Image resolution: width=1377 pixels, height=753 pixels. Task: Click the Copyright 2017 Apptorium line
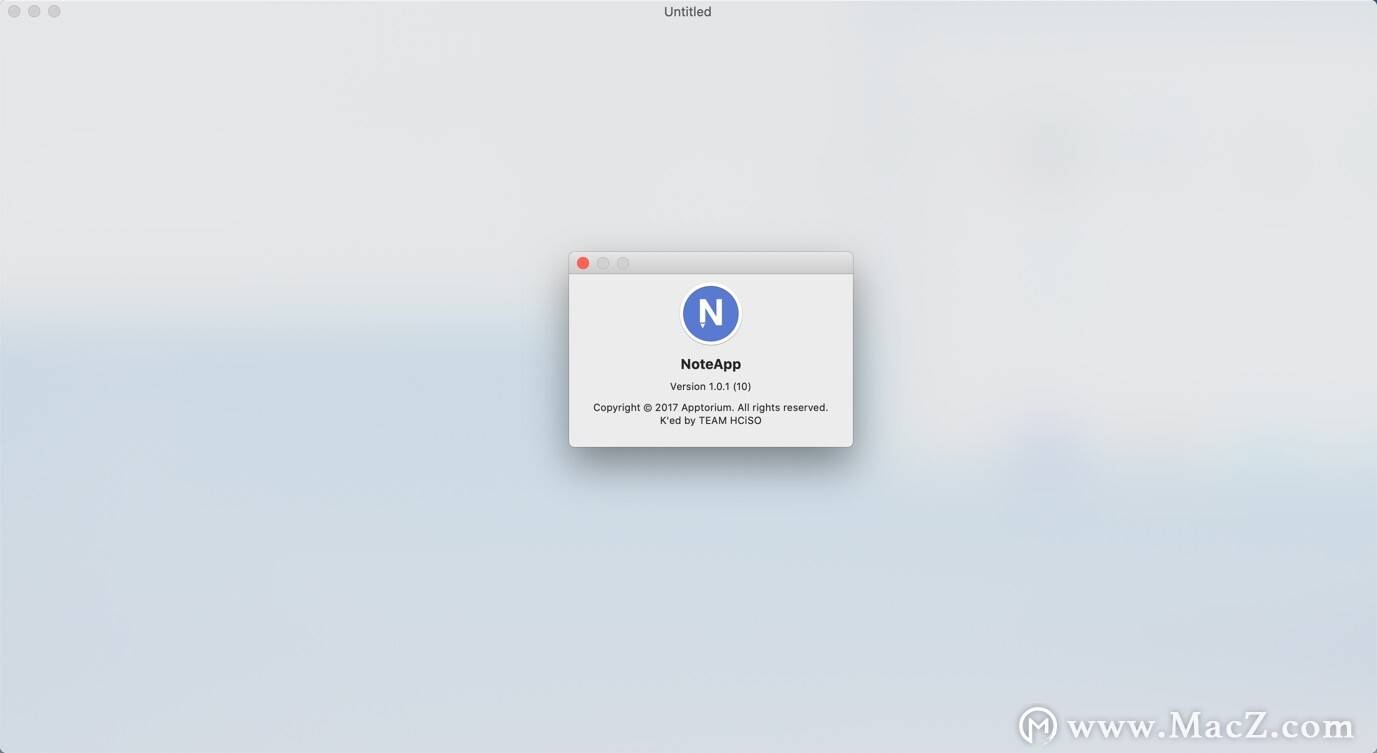pyautogui.click(x=711, y=407)
